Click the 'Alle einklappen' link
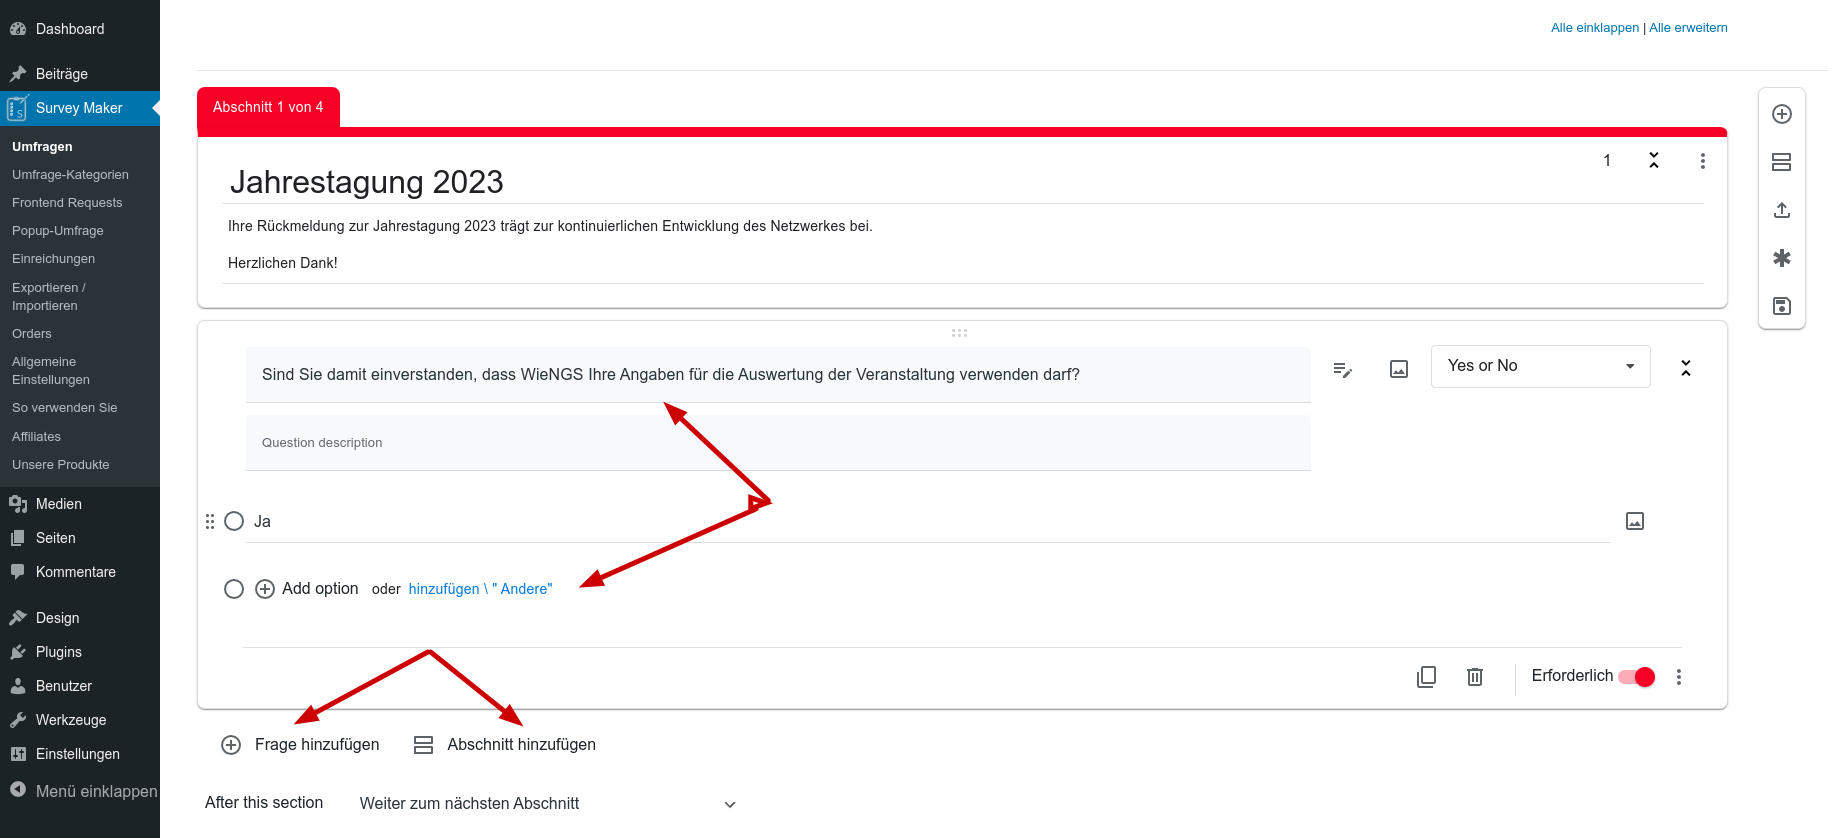The width and height of the screenshot is (1828, 838). [x=1594, y=28]
